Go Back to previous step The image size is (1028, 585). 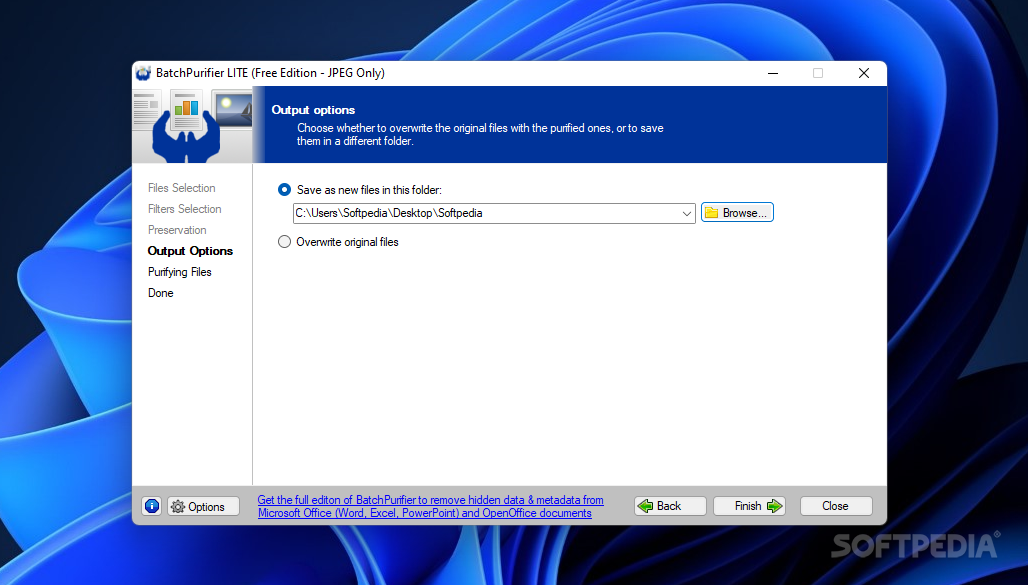pos(670,506)
